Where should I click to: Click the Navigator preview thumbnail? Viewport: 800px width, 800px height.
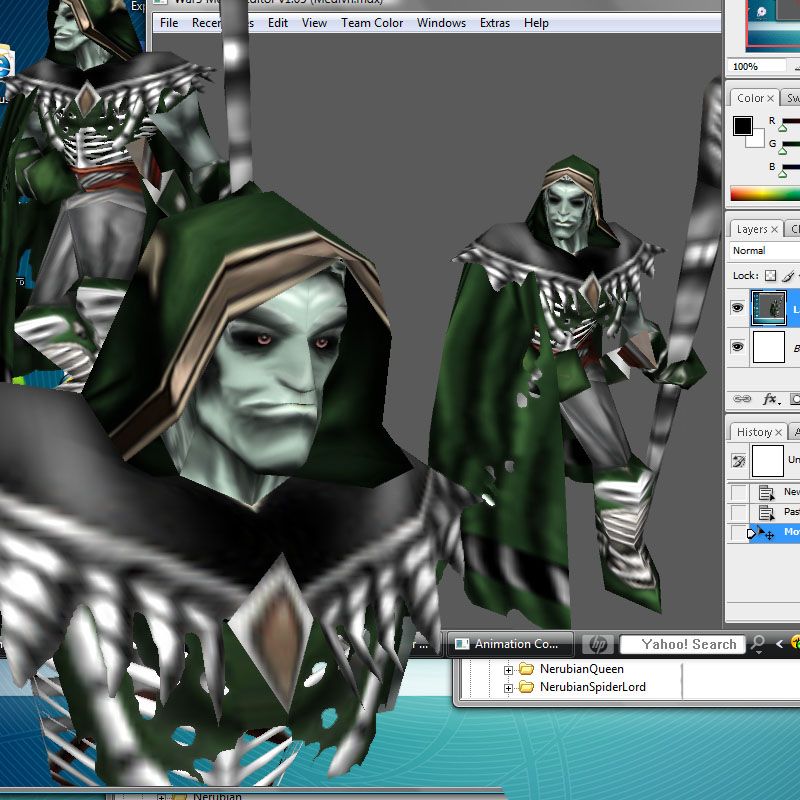tap(773, 26)
